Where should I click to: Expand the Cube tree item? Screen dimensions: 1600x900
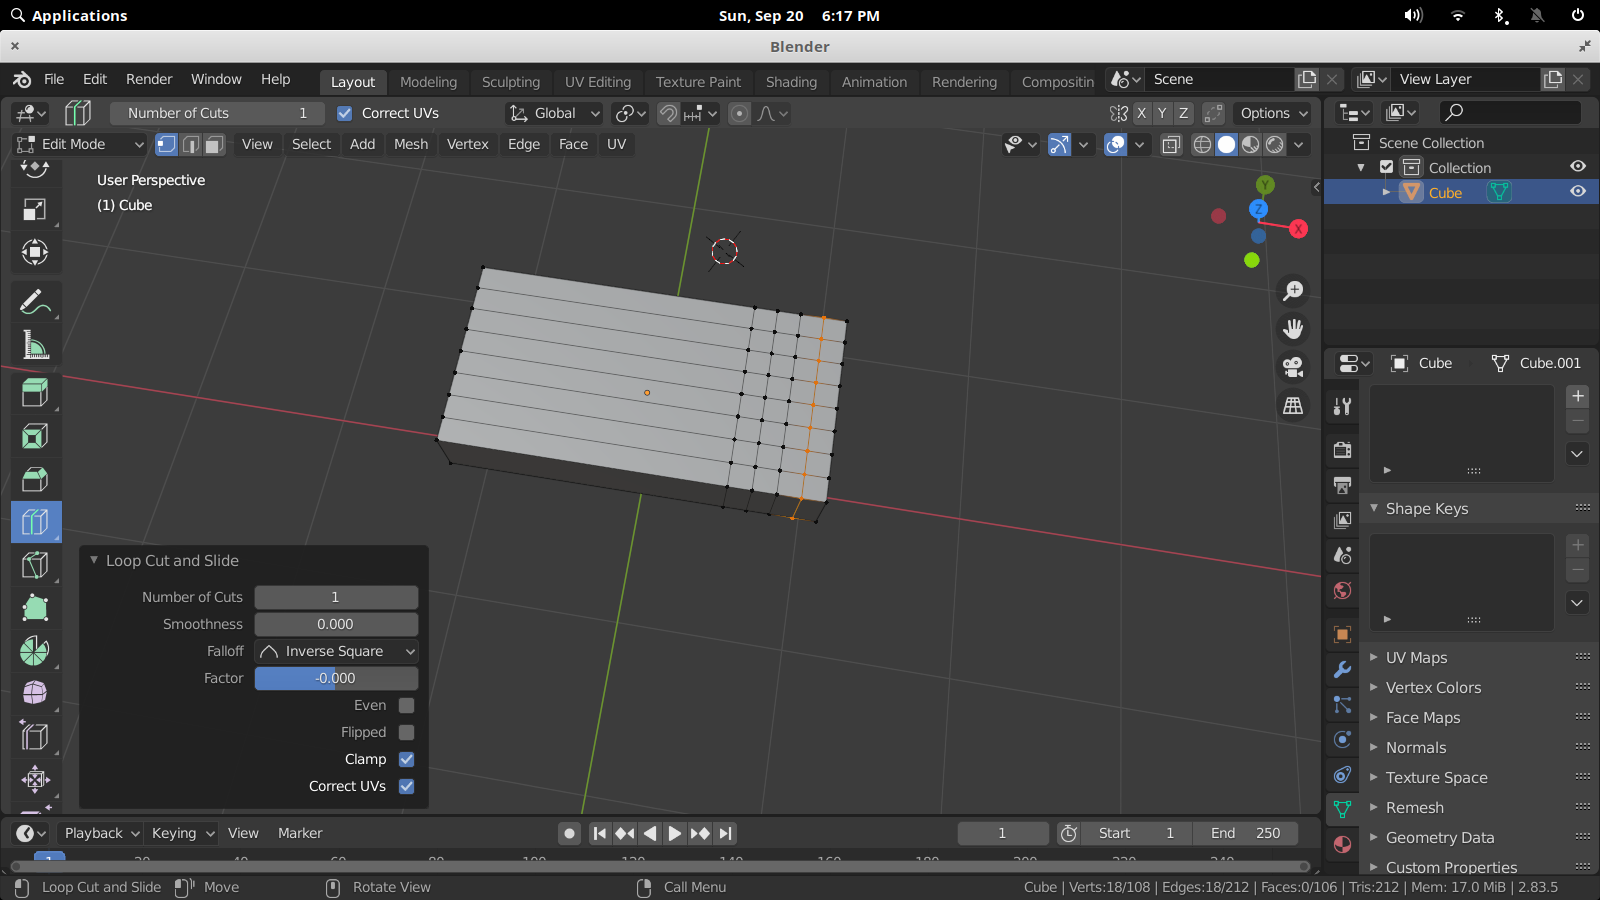point(1386,192)
